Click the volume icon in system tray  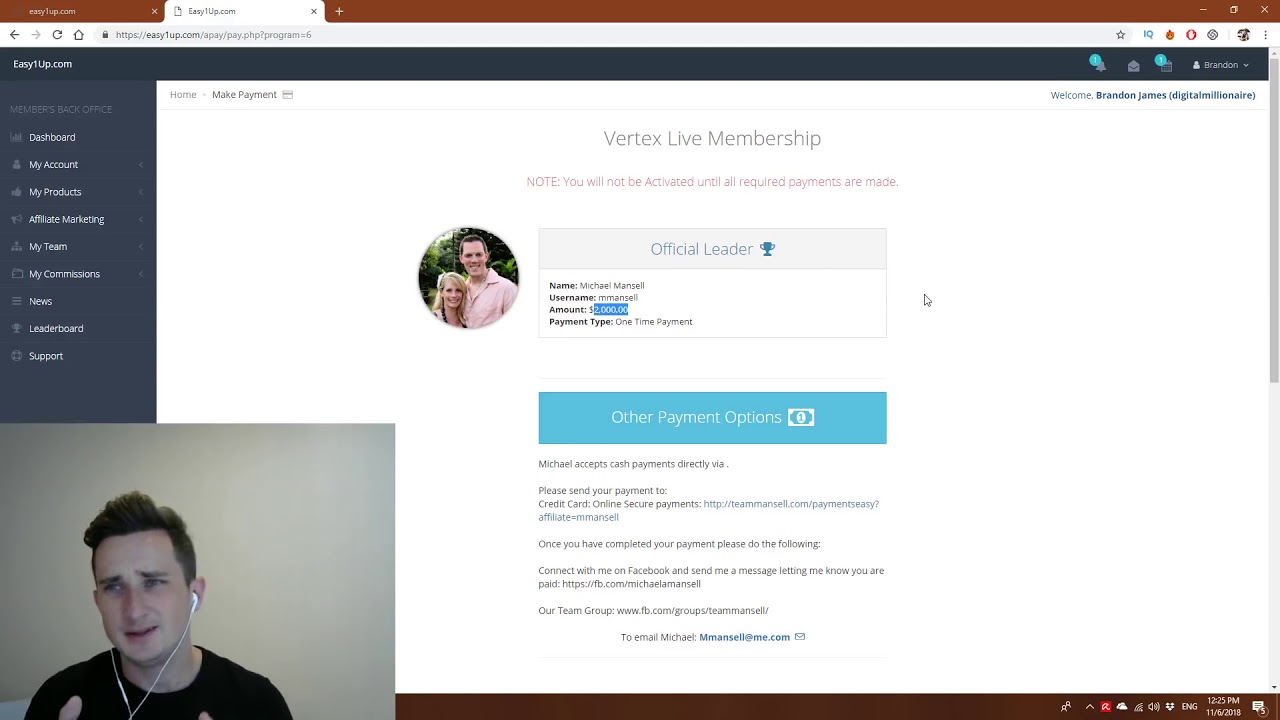tap(1154, 707)
